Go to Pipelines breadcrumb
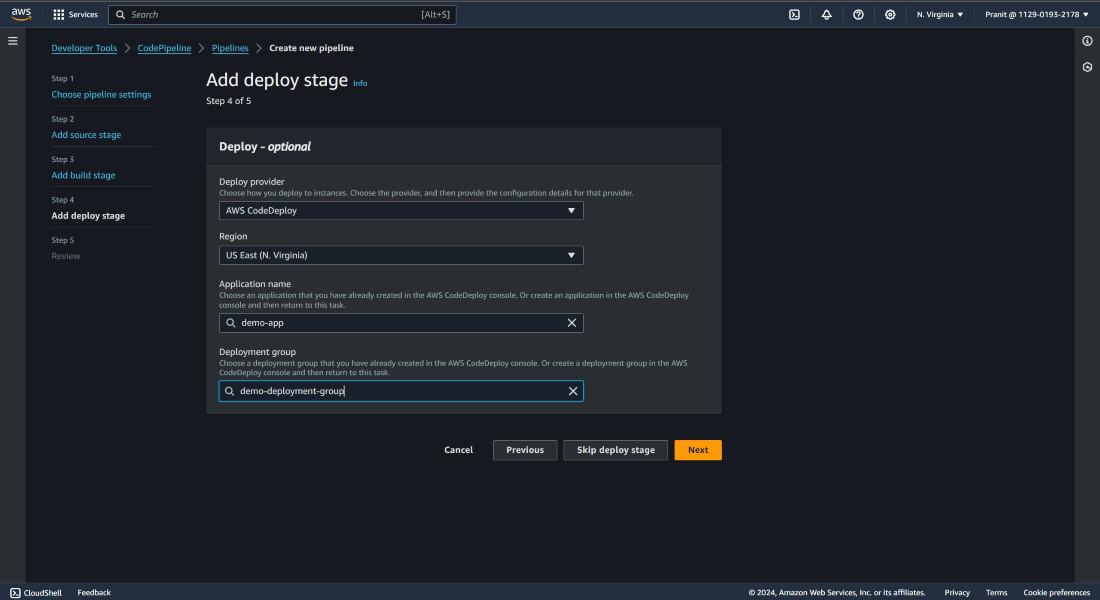 (230, 48)
